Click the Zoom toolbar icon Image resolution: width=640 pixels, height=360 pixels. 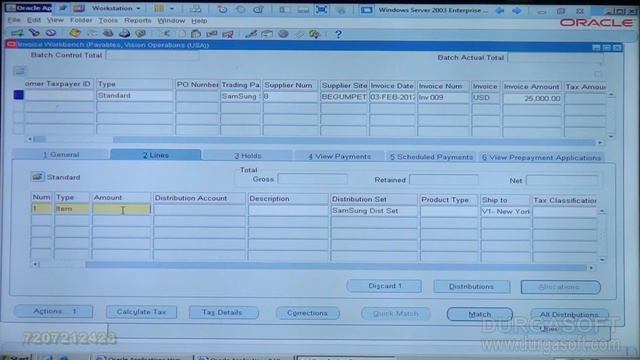(267, 34)
